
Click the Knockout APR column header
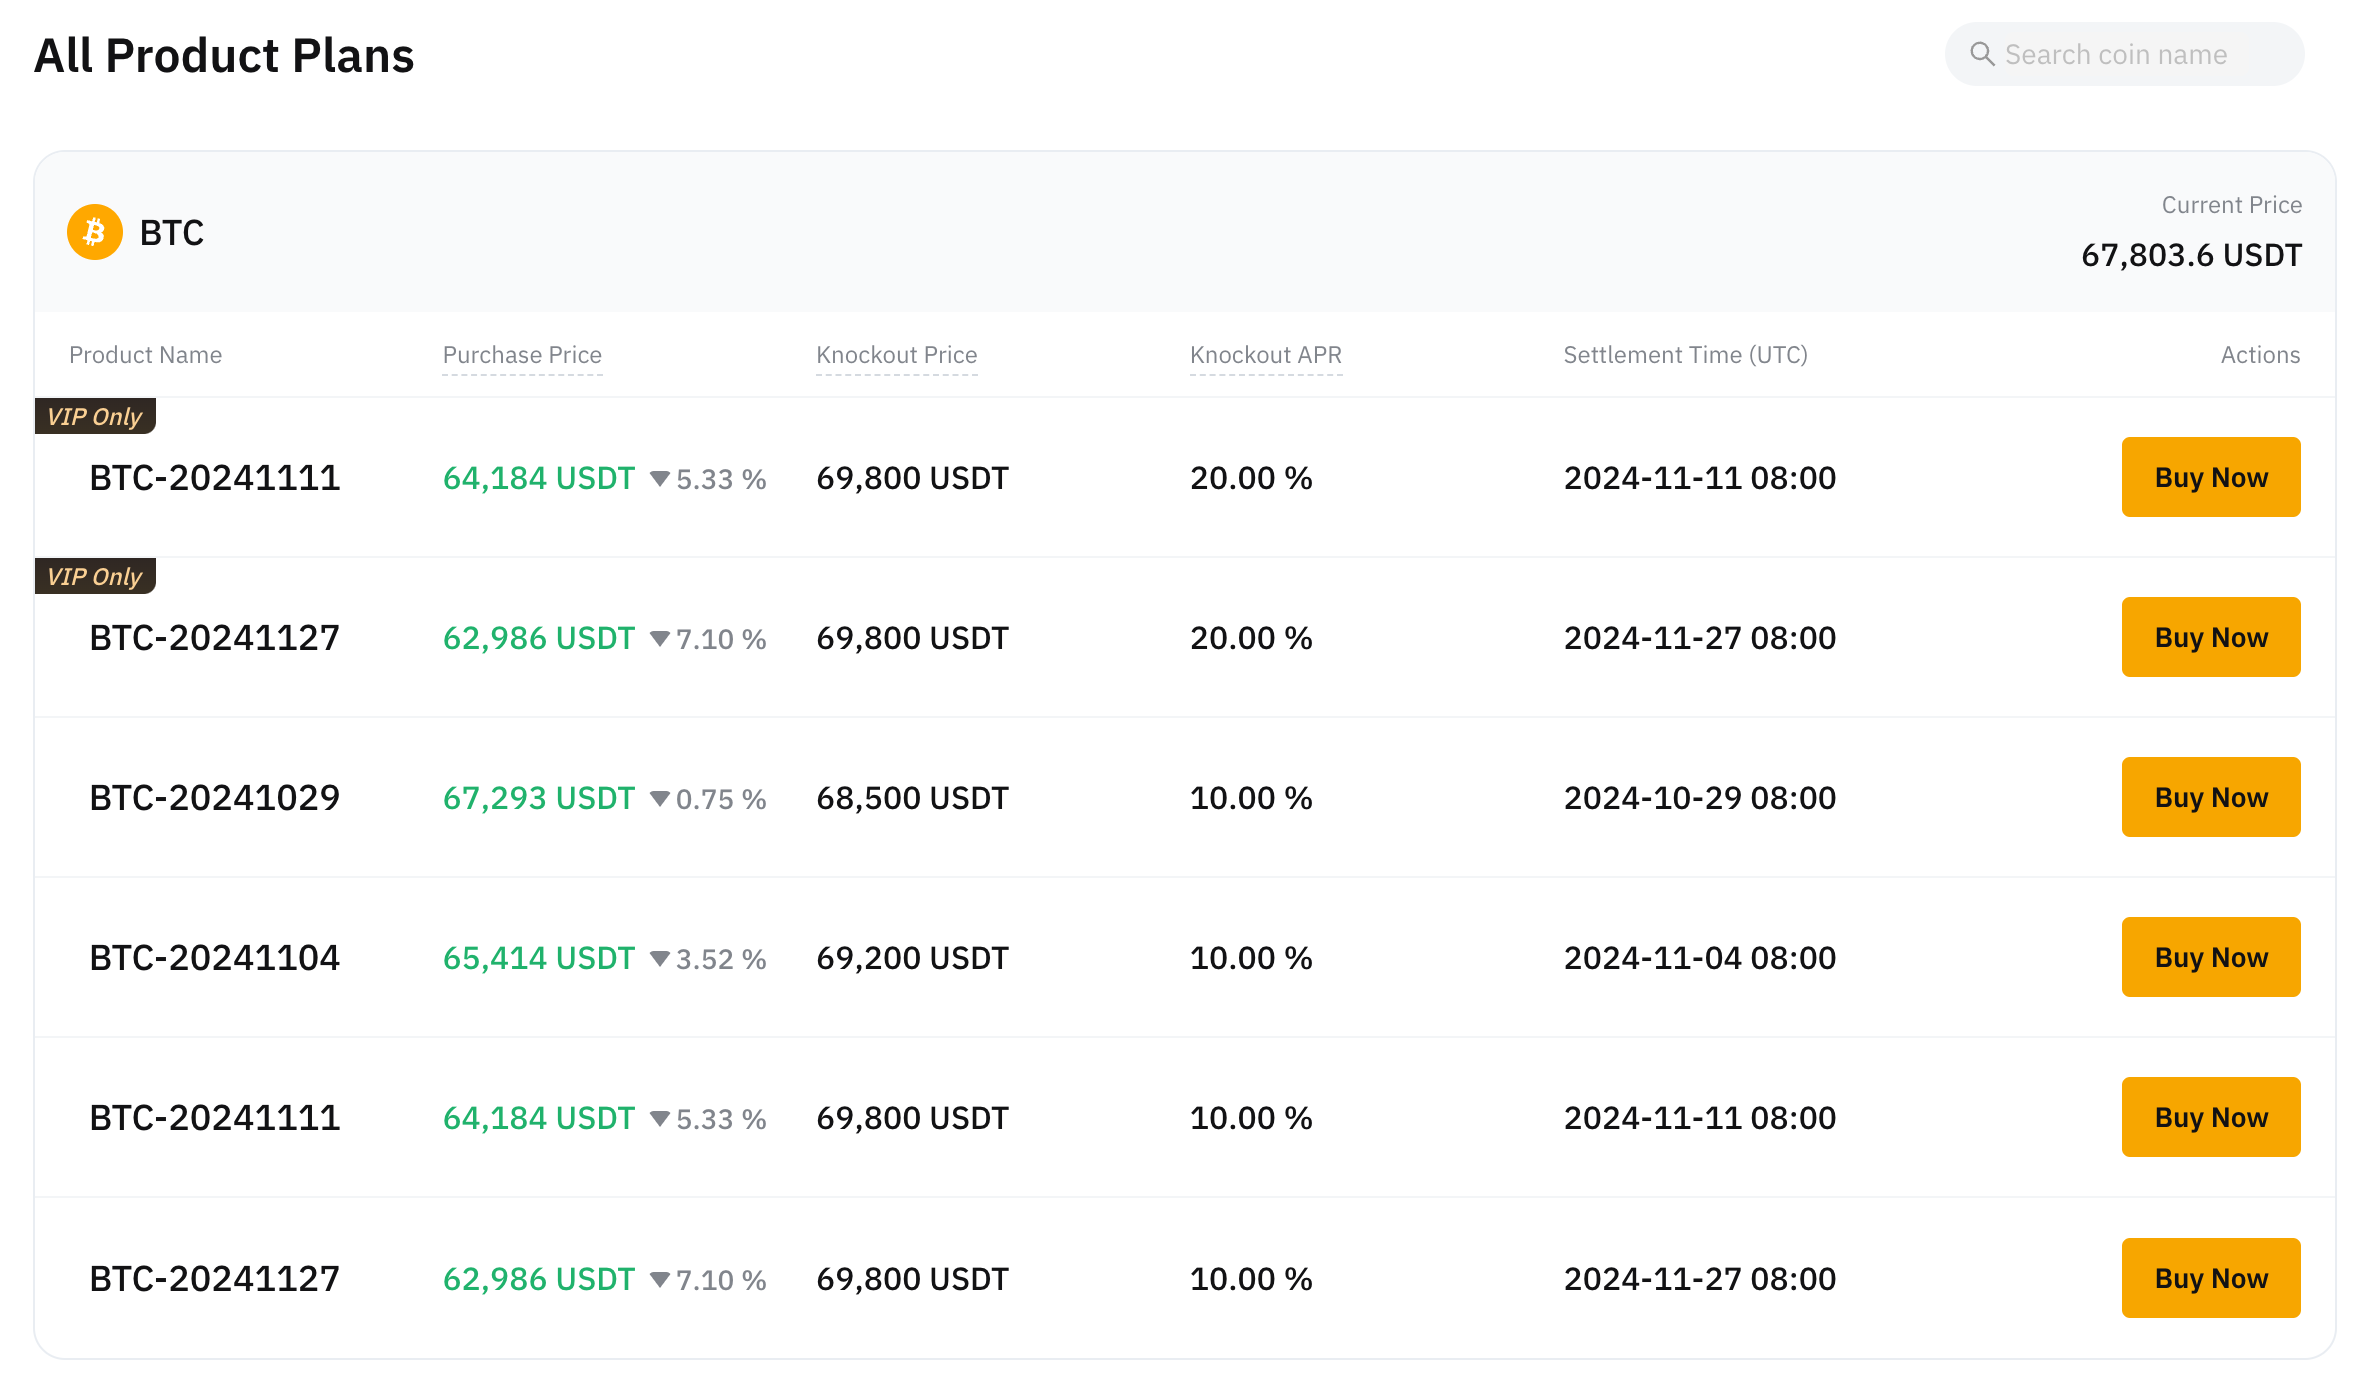[x=1265, y=355]
